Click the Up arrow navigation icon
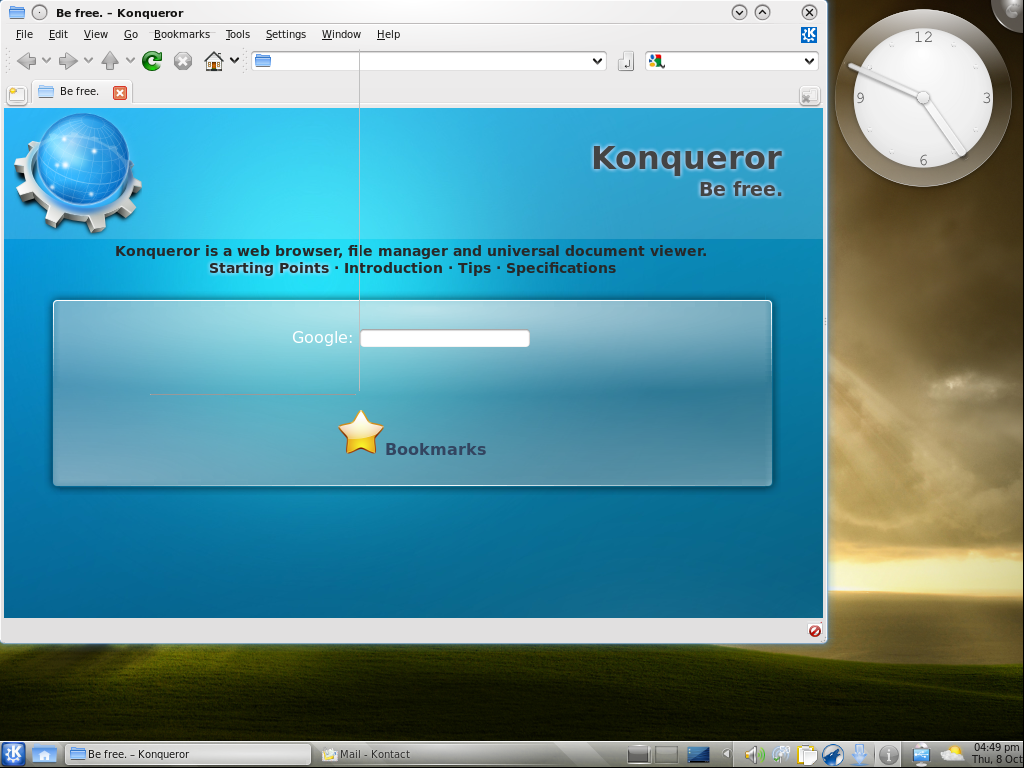 [110, 61]
